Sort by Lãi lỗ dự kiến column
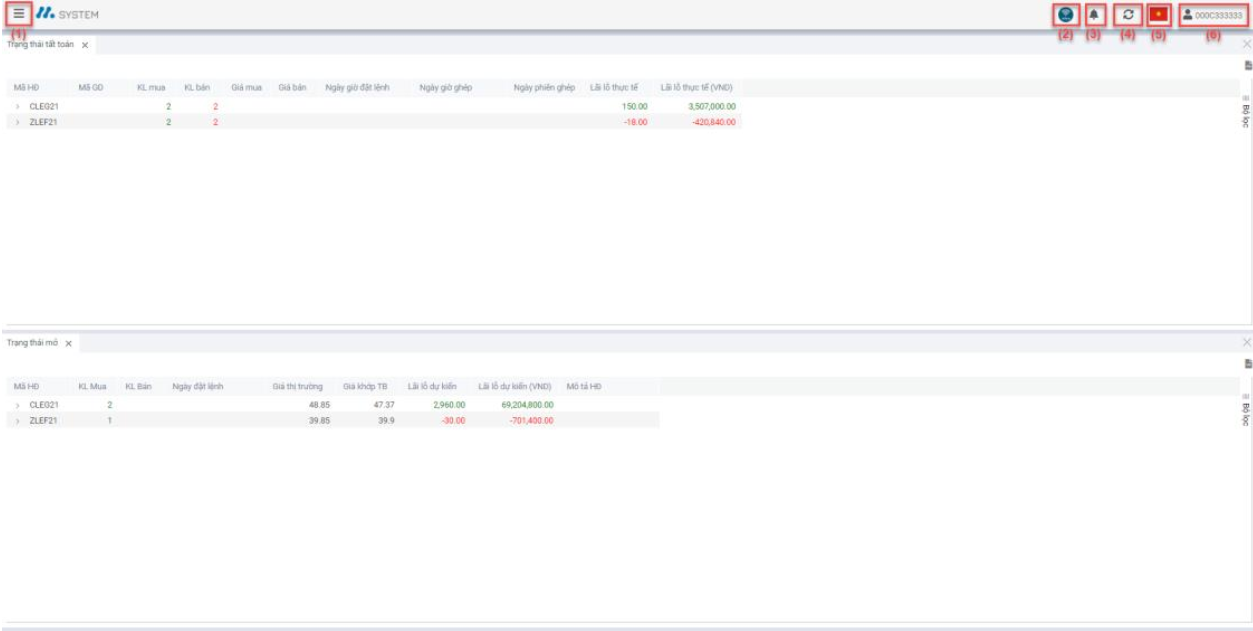The height and width of the screenshot is (631, 1253). pyautogui.click(x=432, y=386)
